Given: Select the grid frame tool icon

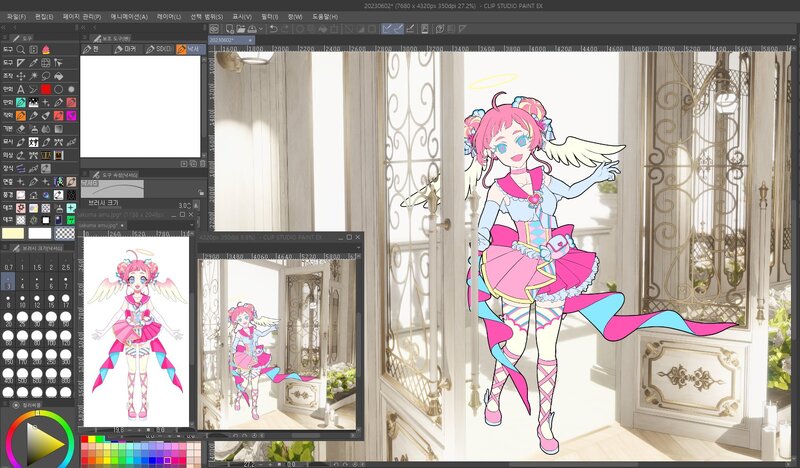Looking at the screenshot, I should tap(46, 63).
